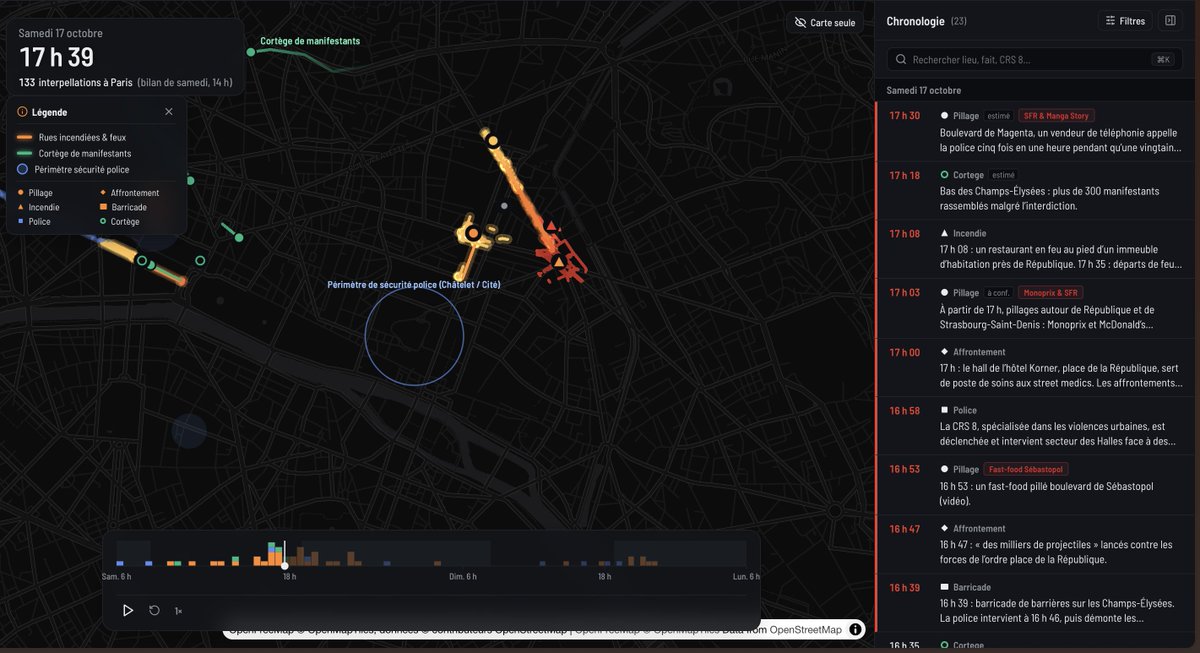Click the Monoprix & SFR tag
Image resolution: width=1200 pixels, height=653 pixels.
(x=1050, y=293)
